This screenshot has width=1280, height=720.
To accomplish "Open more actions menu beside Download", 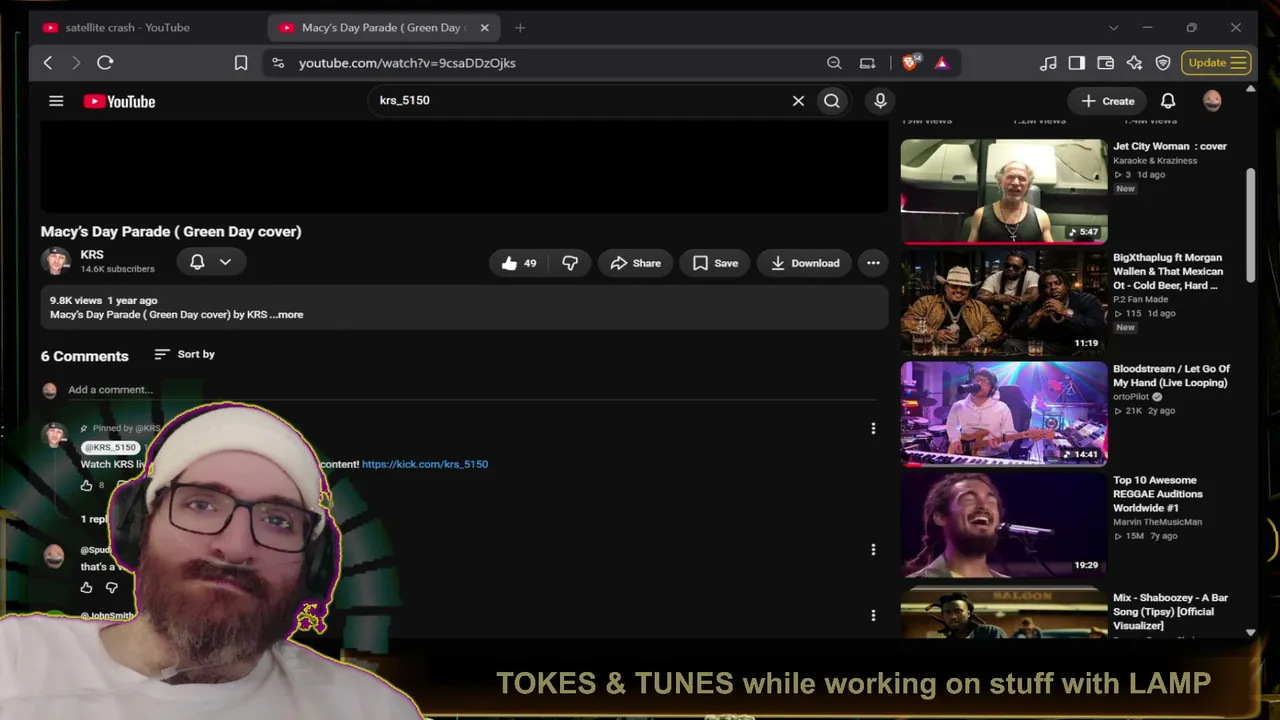I will click(873, 263).
